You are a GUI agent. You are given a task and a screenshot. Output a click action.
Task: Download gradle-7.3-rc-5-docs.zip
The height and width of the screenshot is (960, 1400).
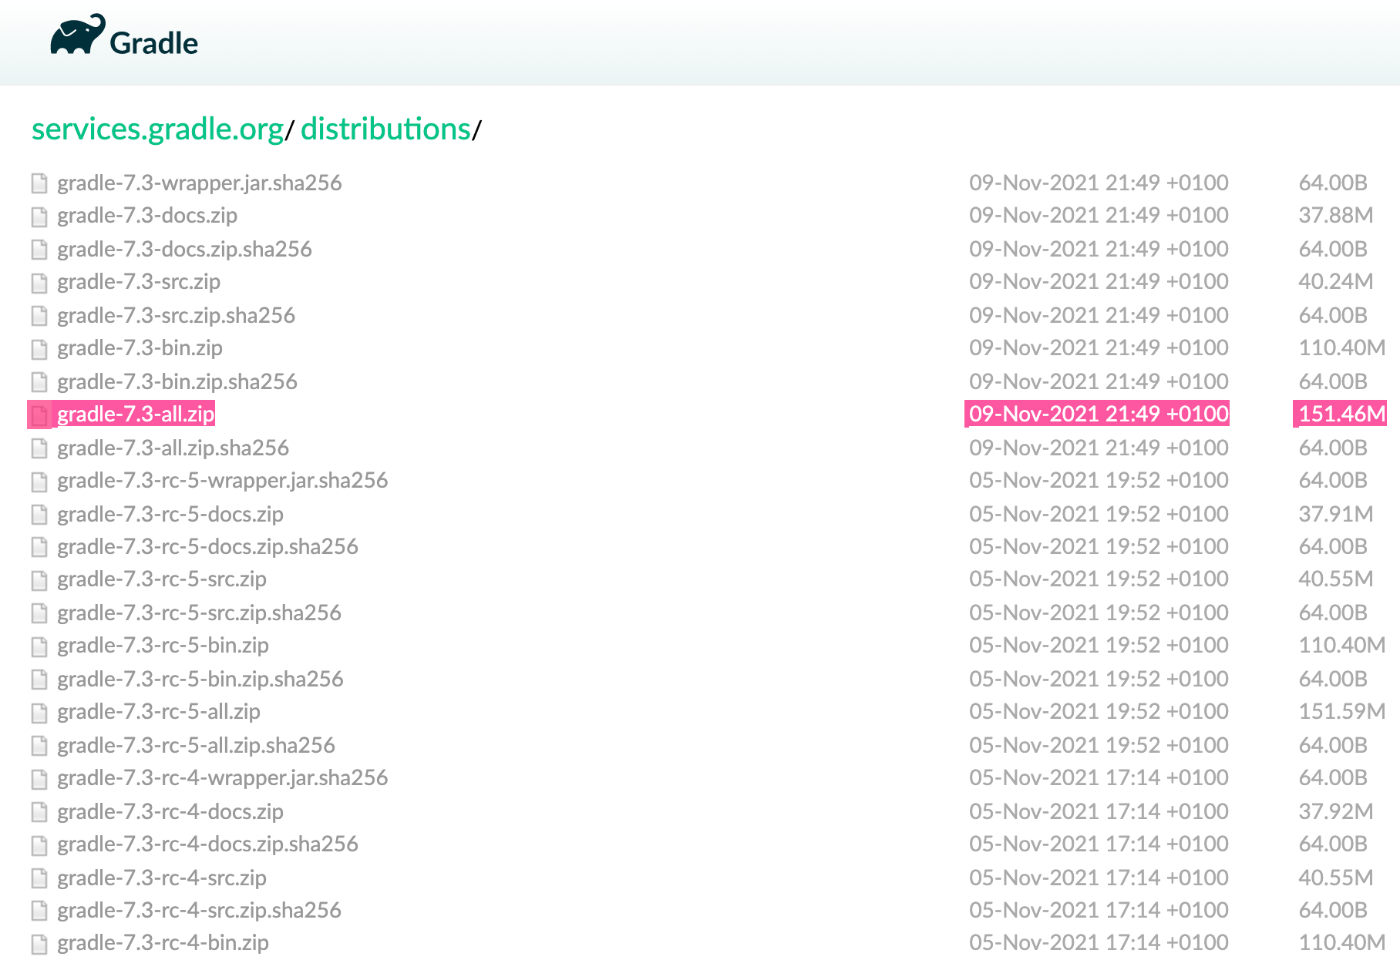(170, 514)
